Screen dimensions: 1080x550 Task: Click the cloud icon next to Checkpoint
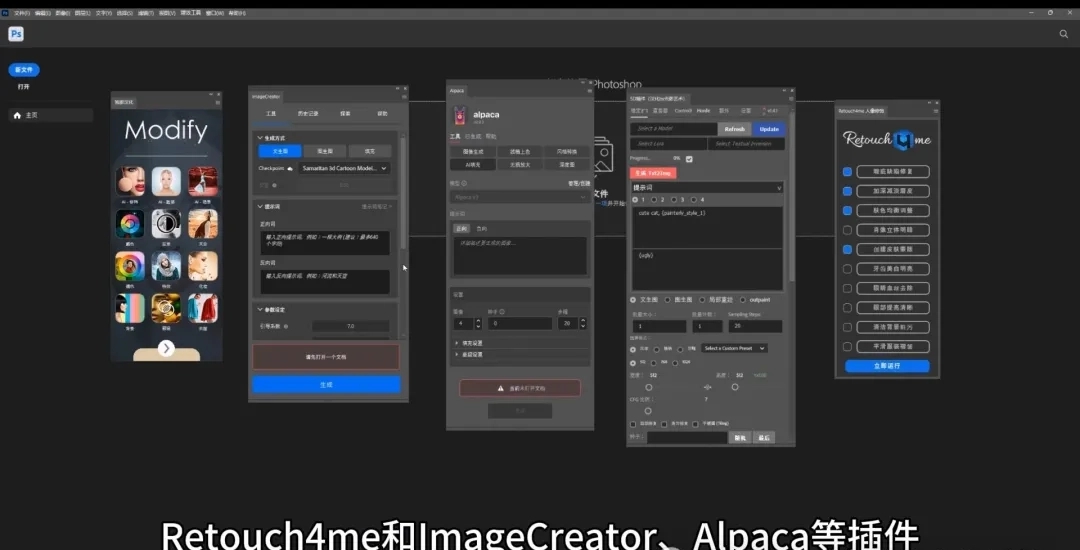(290, 168)
